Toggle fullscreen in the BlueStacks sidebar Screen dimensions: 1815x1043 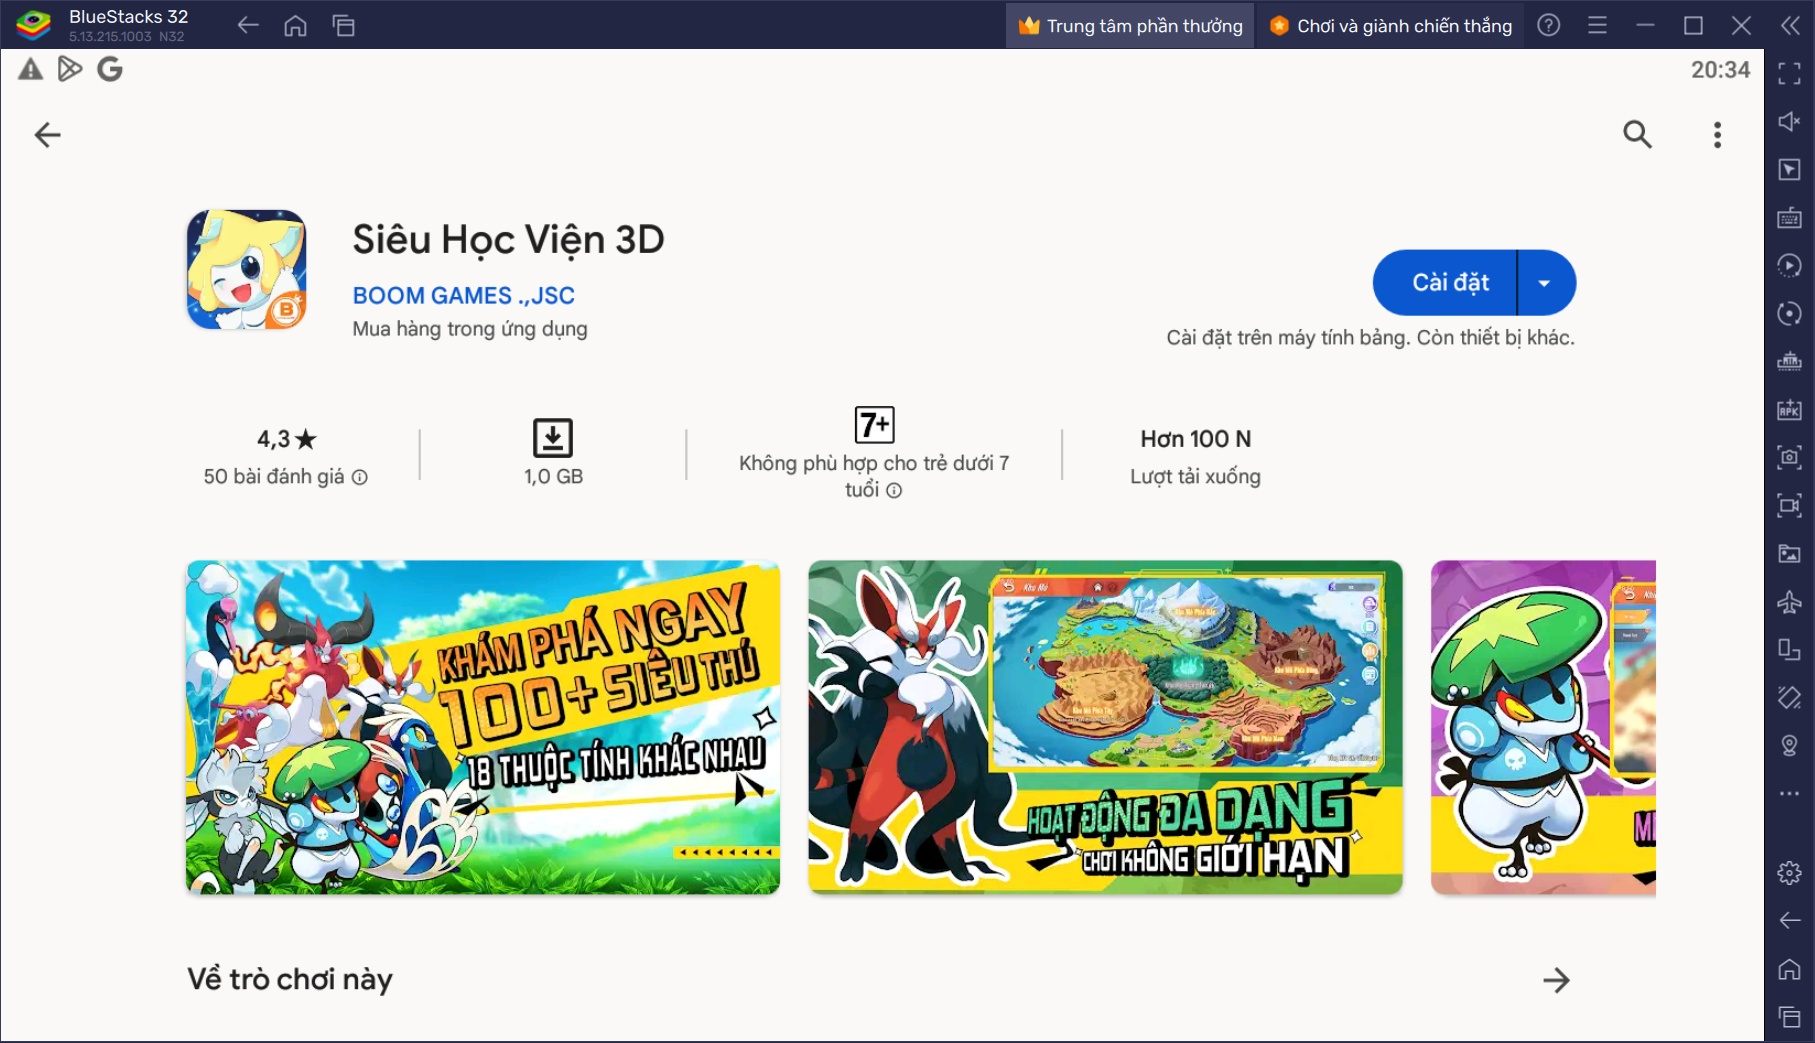1789,73
